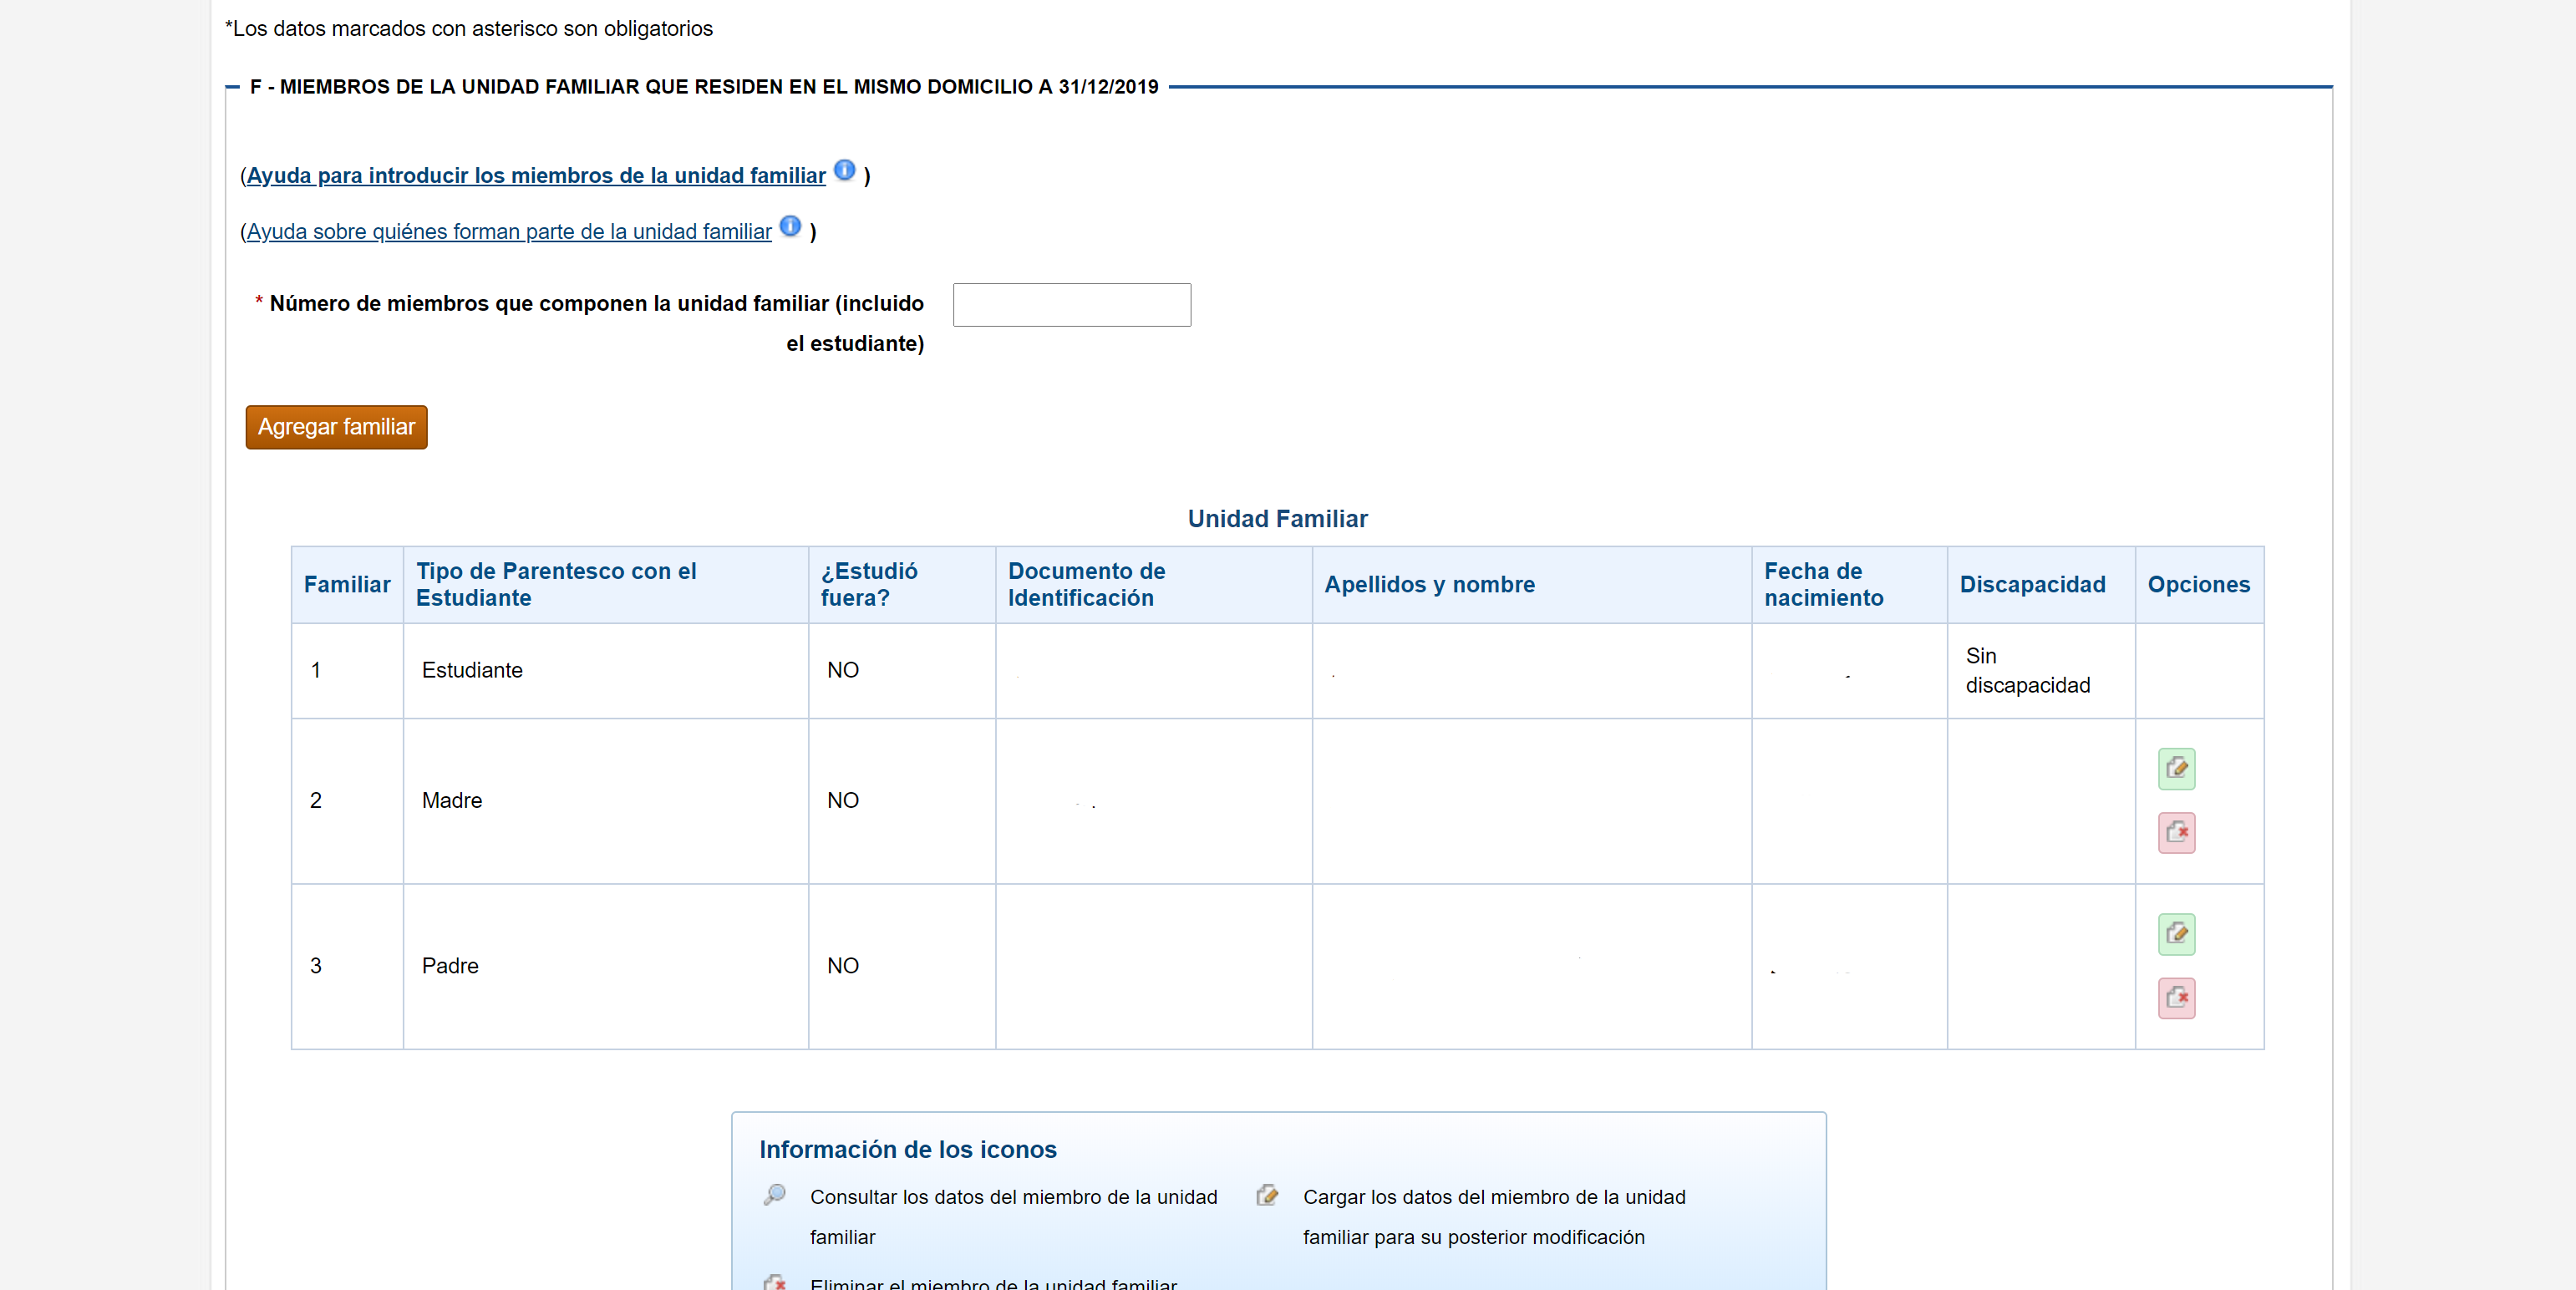
Task: Click the 'Consultar los datos del miembro' legend text
Action: pyautogui.click(x=1013, y=1216)
